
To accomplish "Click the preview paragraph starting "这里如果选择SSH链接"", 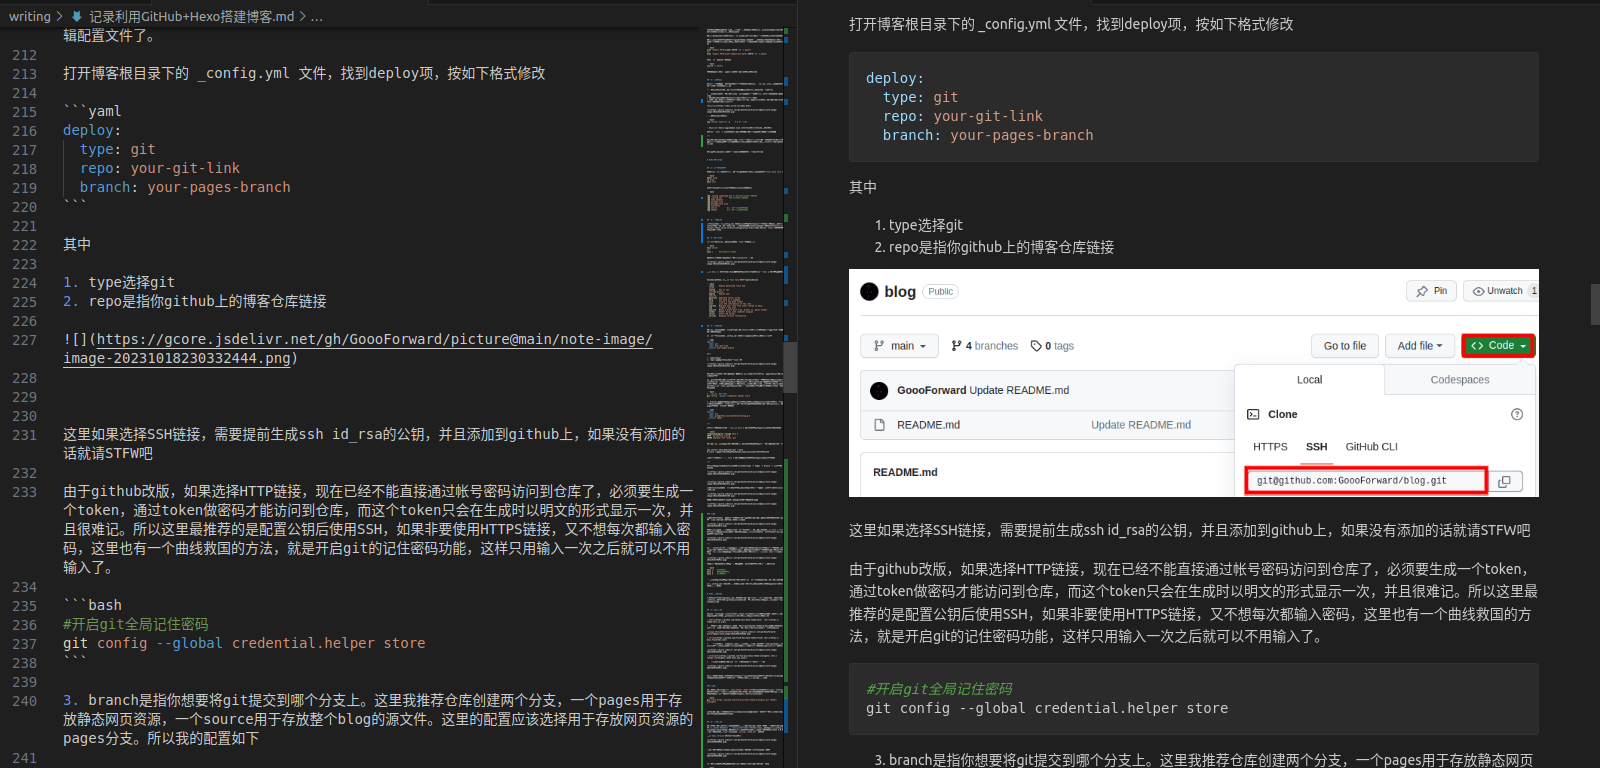I will tap(1190, 530).
